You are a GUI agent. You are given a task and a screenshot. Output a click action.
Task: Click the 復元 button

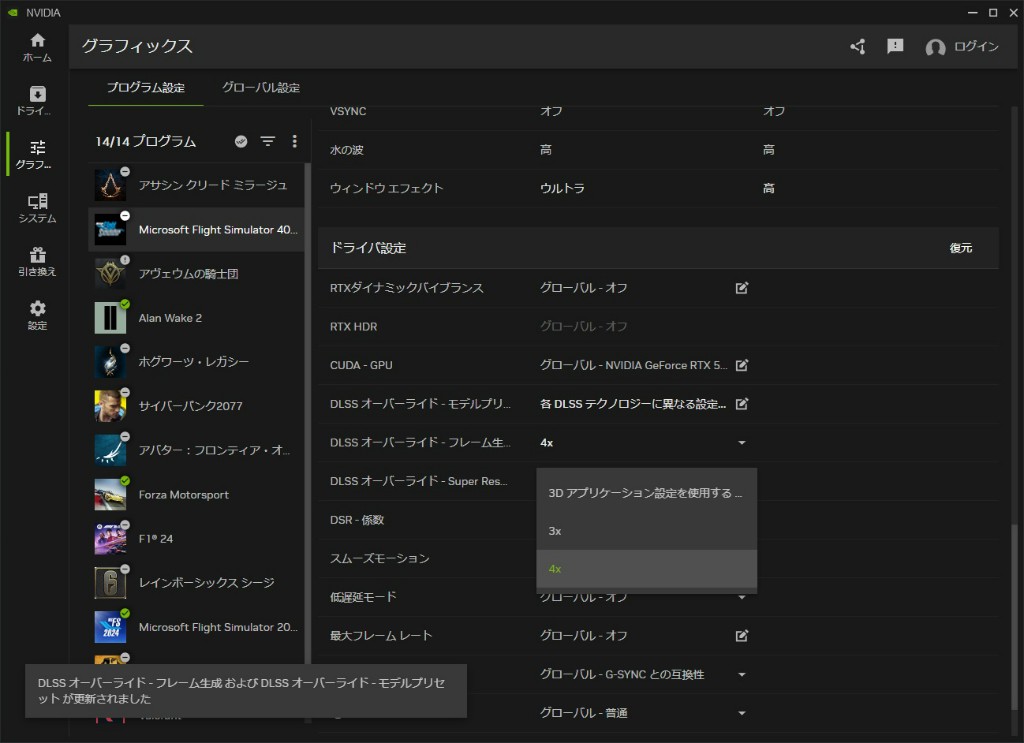coord(960,248)
